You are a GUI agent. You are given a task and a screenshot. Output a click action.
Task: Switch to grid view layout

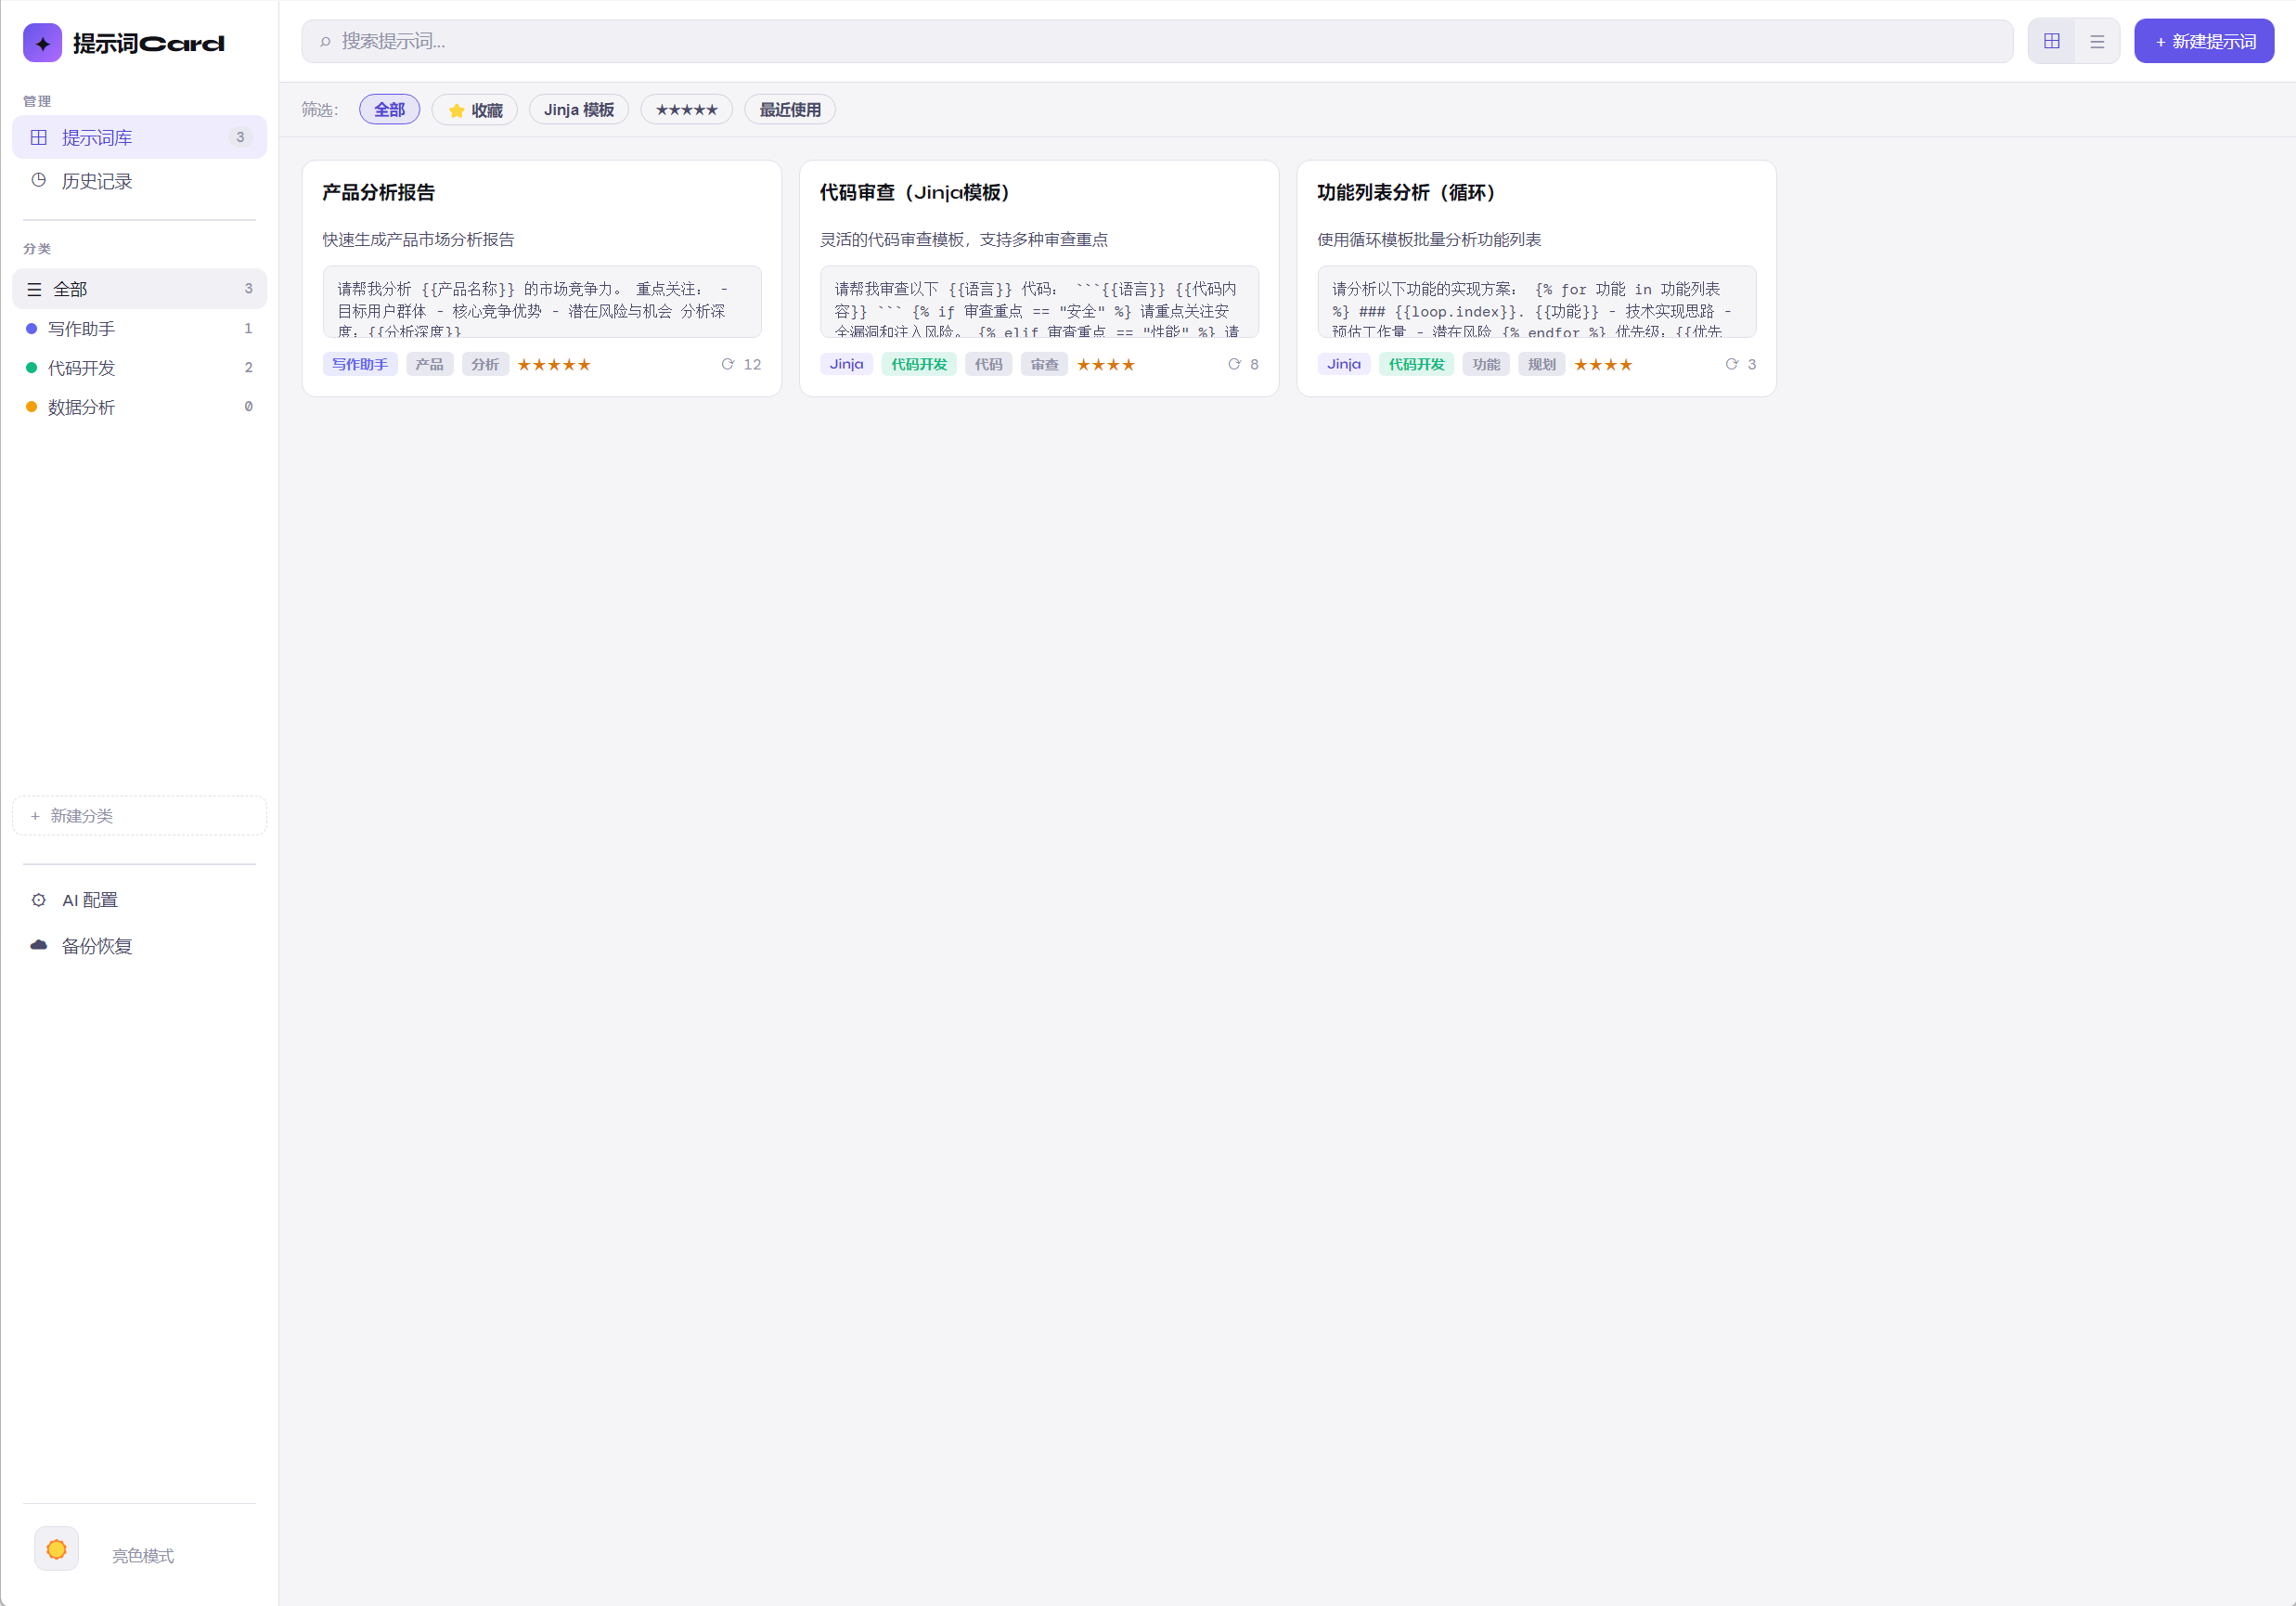tap(2051, 41)
